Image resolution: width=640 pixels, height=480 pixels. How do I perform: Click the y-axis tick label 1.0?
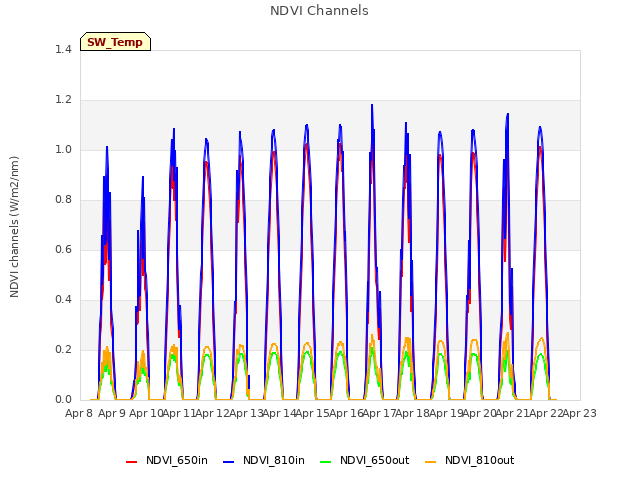63,149
